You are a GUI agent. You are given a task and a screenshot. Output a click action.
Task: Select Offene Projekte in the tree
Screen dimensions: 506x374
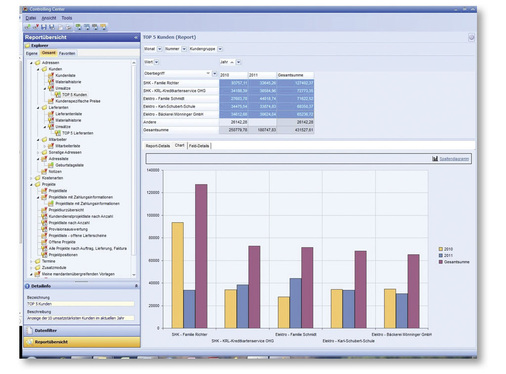(x=62, y=242)
